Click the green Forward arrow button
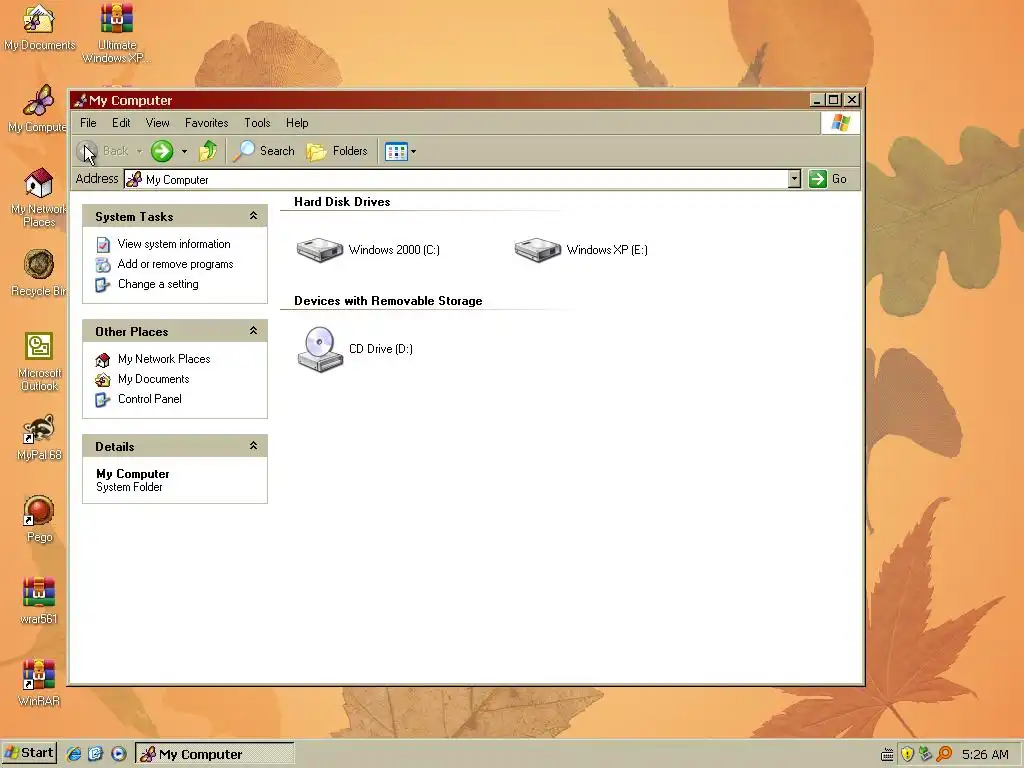1024x768 pixels. (161, 151)
